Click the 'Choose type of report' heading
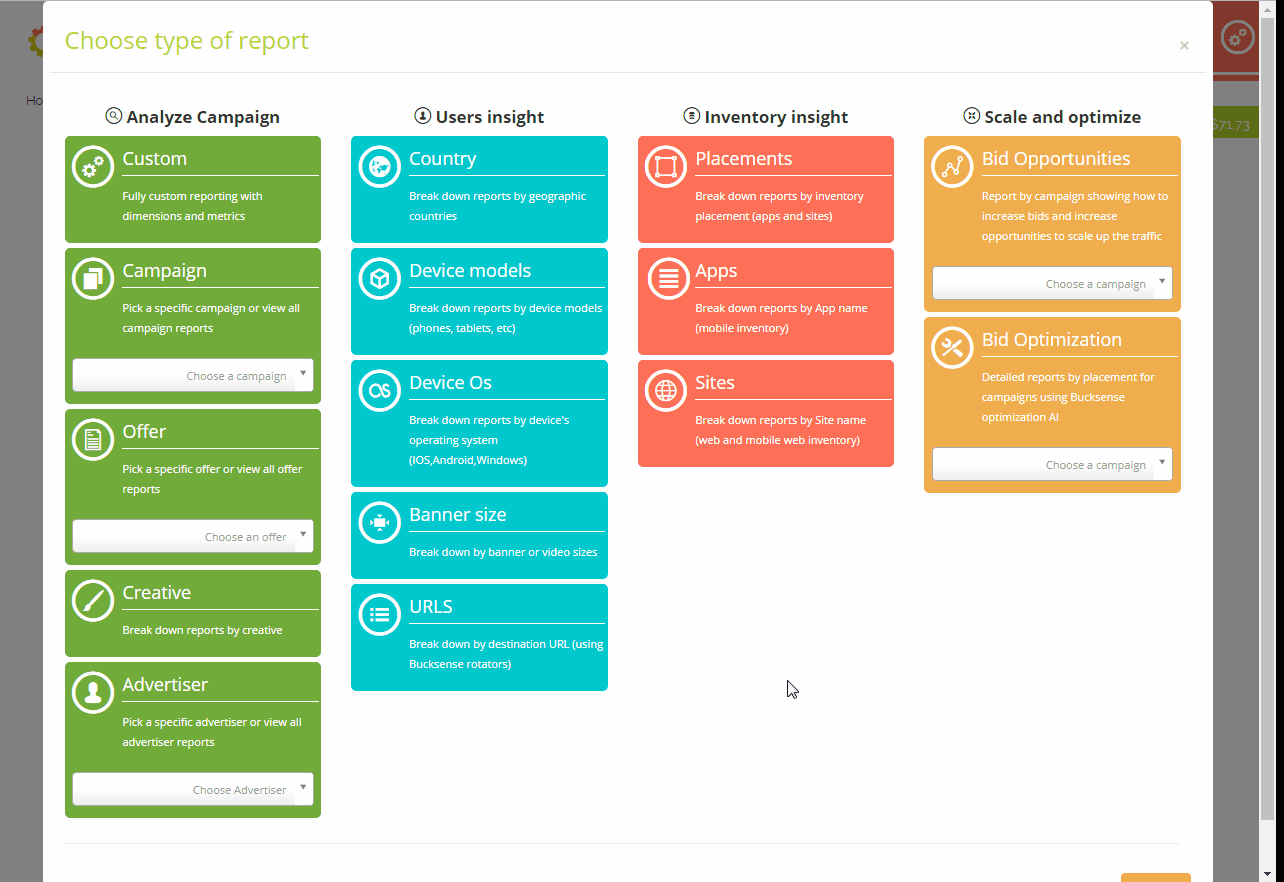Image resolution: width=1284 pixels, height=882 pixels. click(187, 41)
